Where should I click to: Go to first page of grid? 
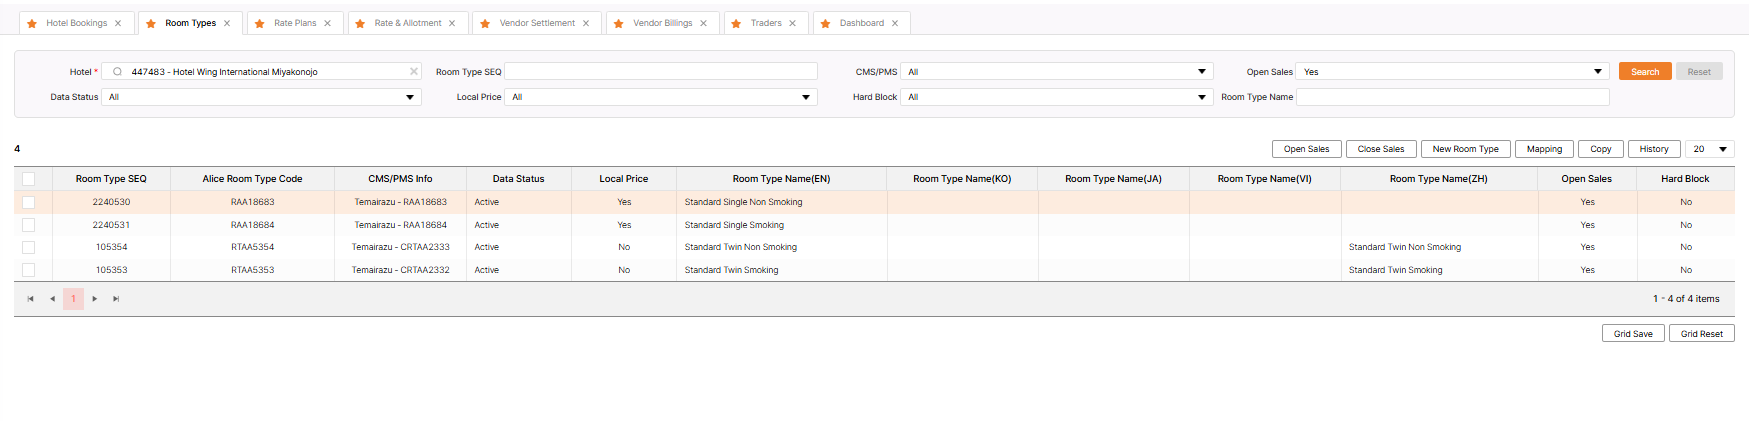coord(30,299)
